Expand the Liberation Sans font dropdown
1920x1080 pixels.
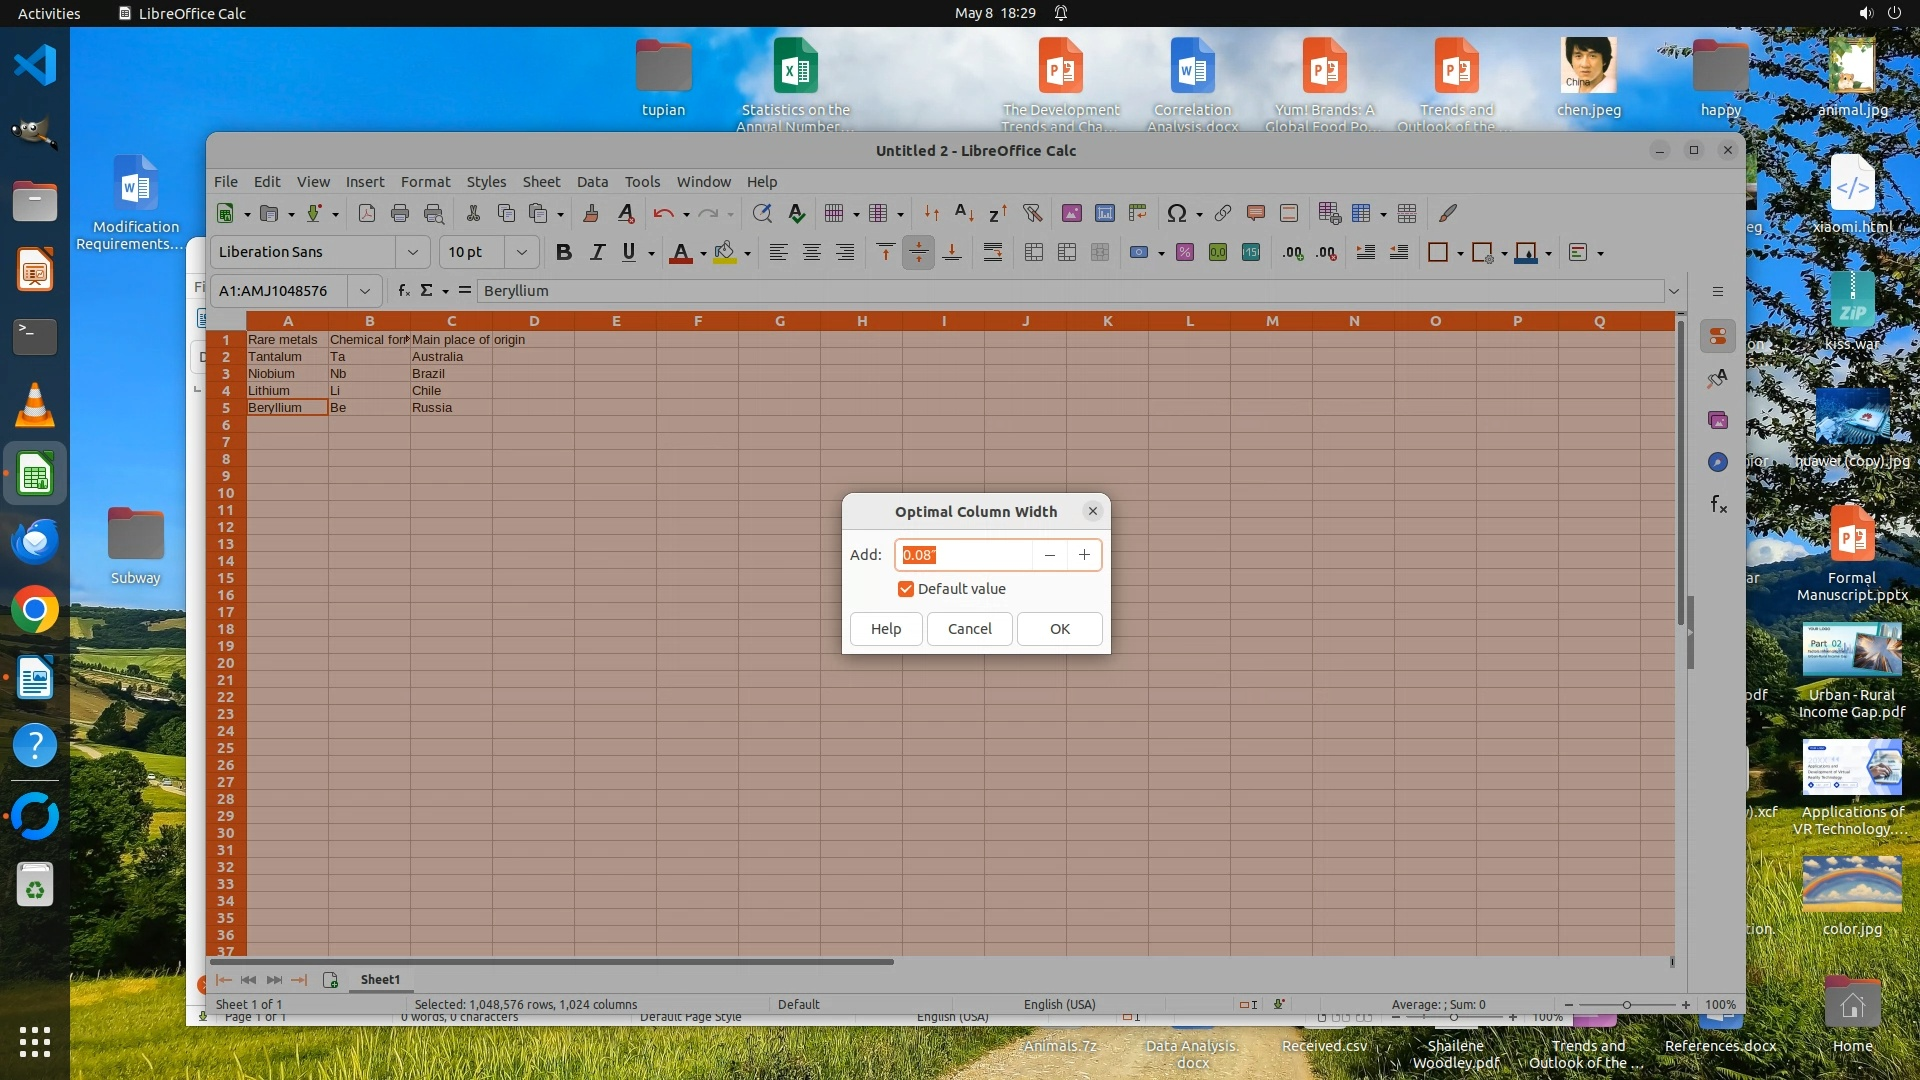click(412, 253)
